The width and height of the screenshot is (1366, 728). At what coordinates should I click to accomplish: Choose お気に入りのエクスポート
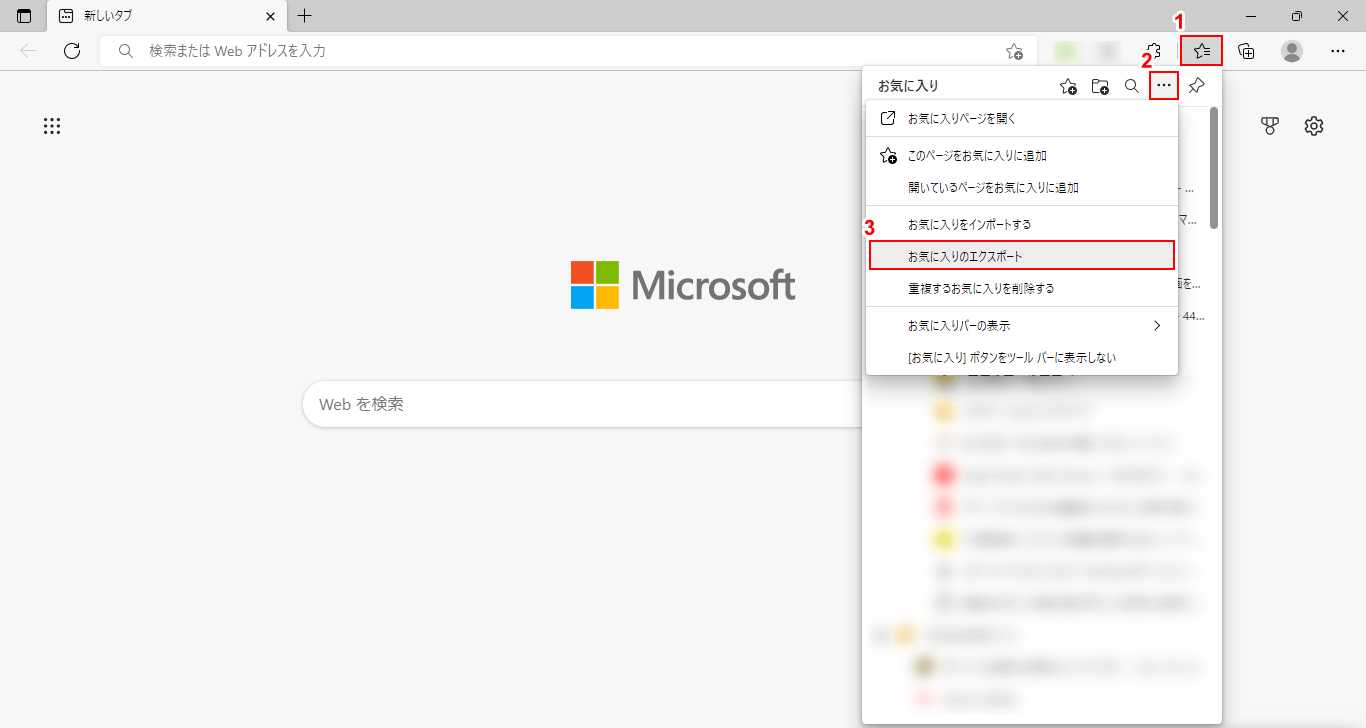(x=1022, y=256)
